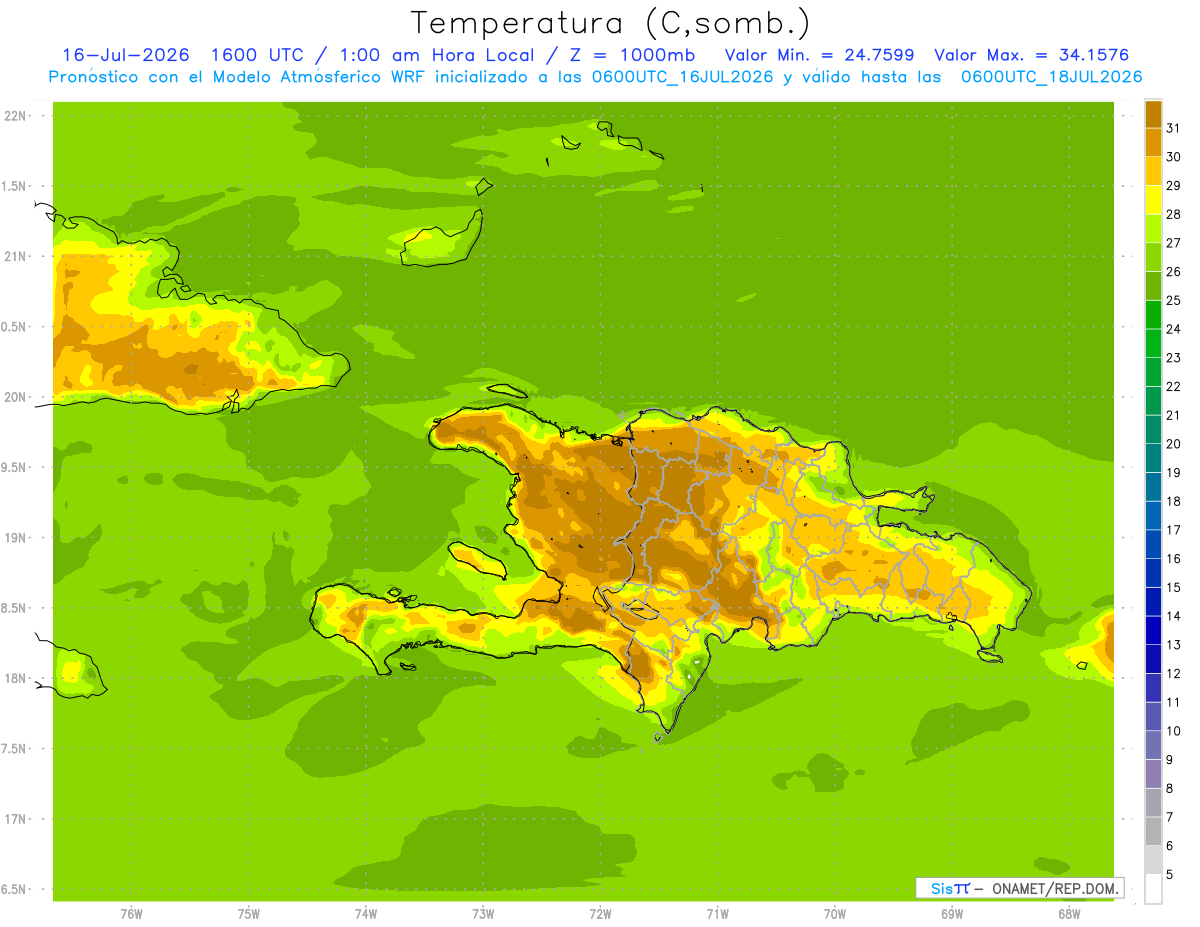Click the gray swatch between 6 and 7
The image size is (1200, 927).
point(1153,831)
